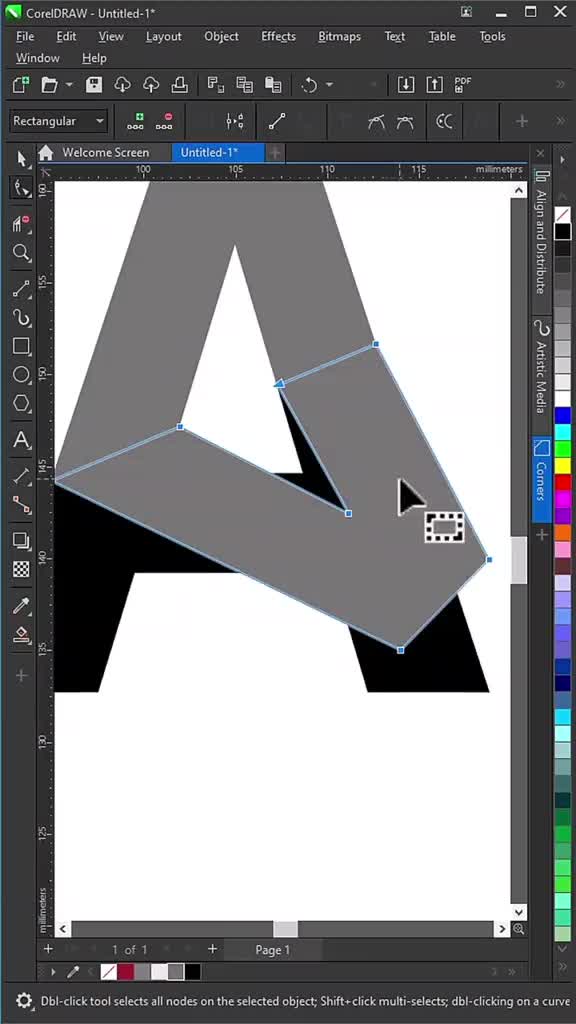This screenshot has height=1024, width=576.
Task: Open the Artistic Media docker tab
Action: [x=541, y=366]
